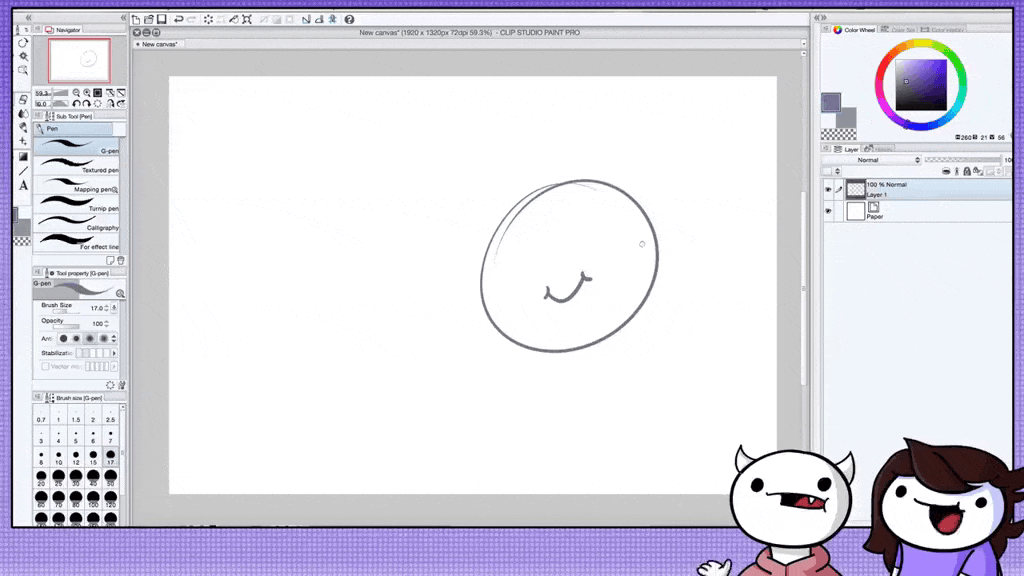This screenshot has width=1024, height=576.
Task: Choose the Turnip pen sub tool
Action: pos(78,204)
